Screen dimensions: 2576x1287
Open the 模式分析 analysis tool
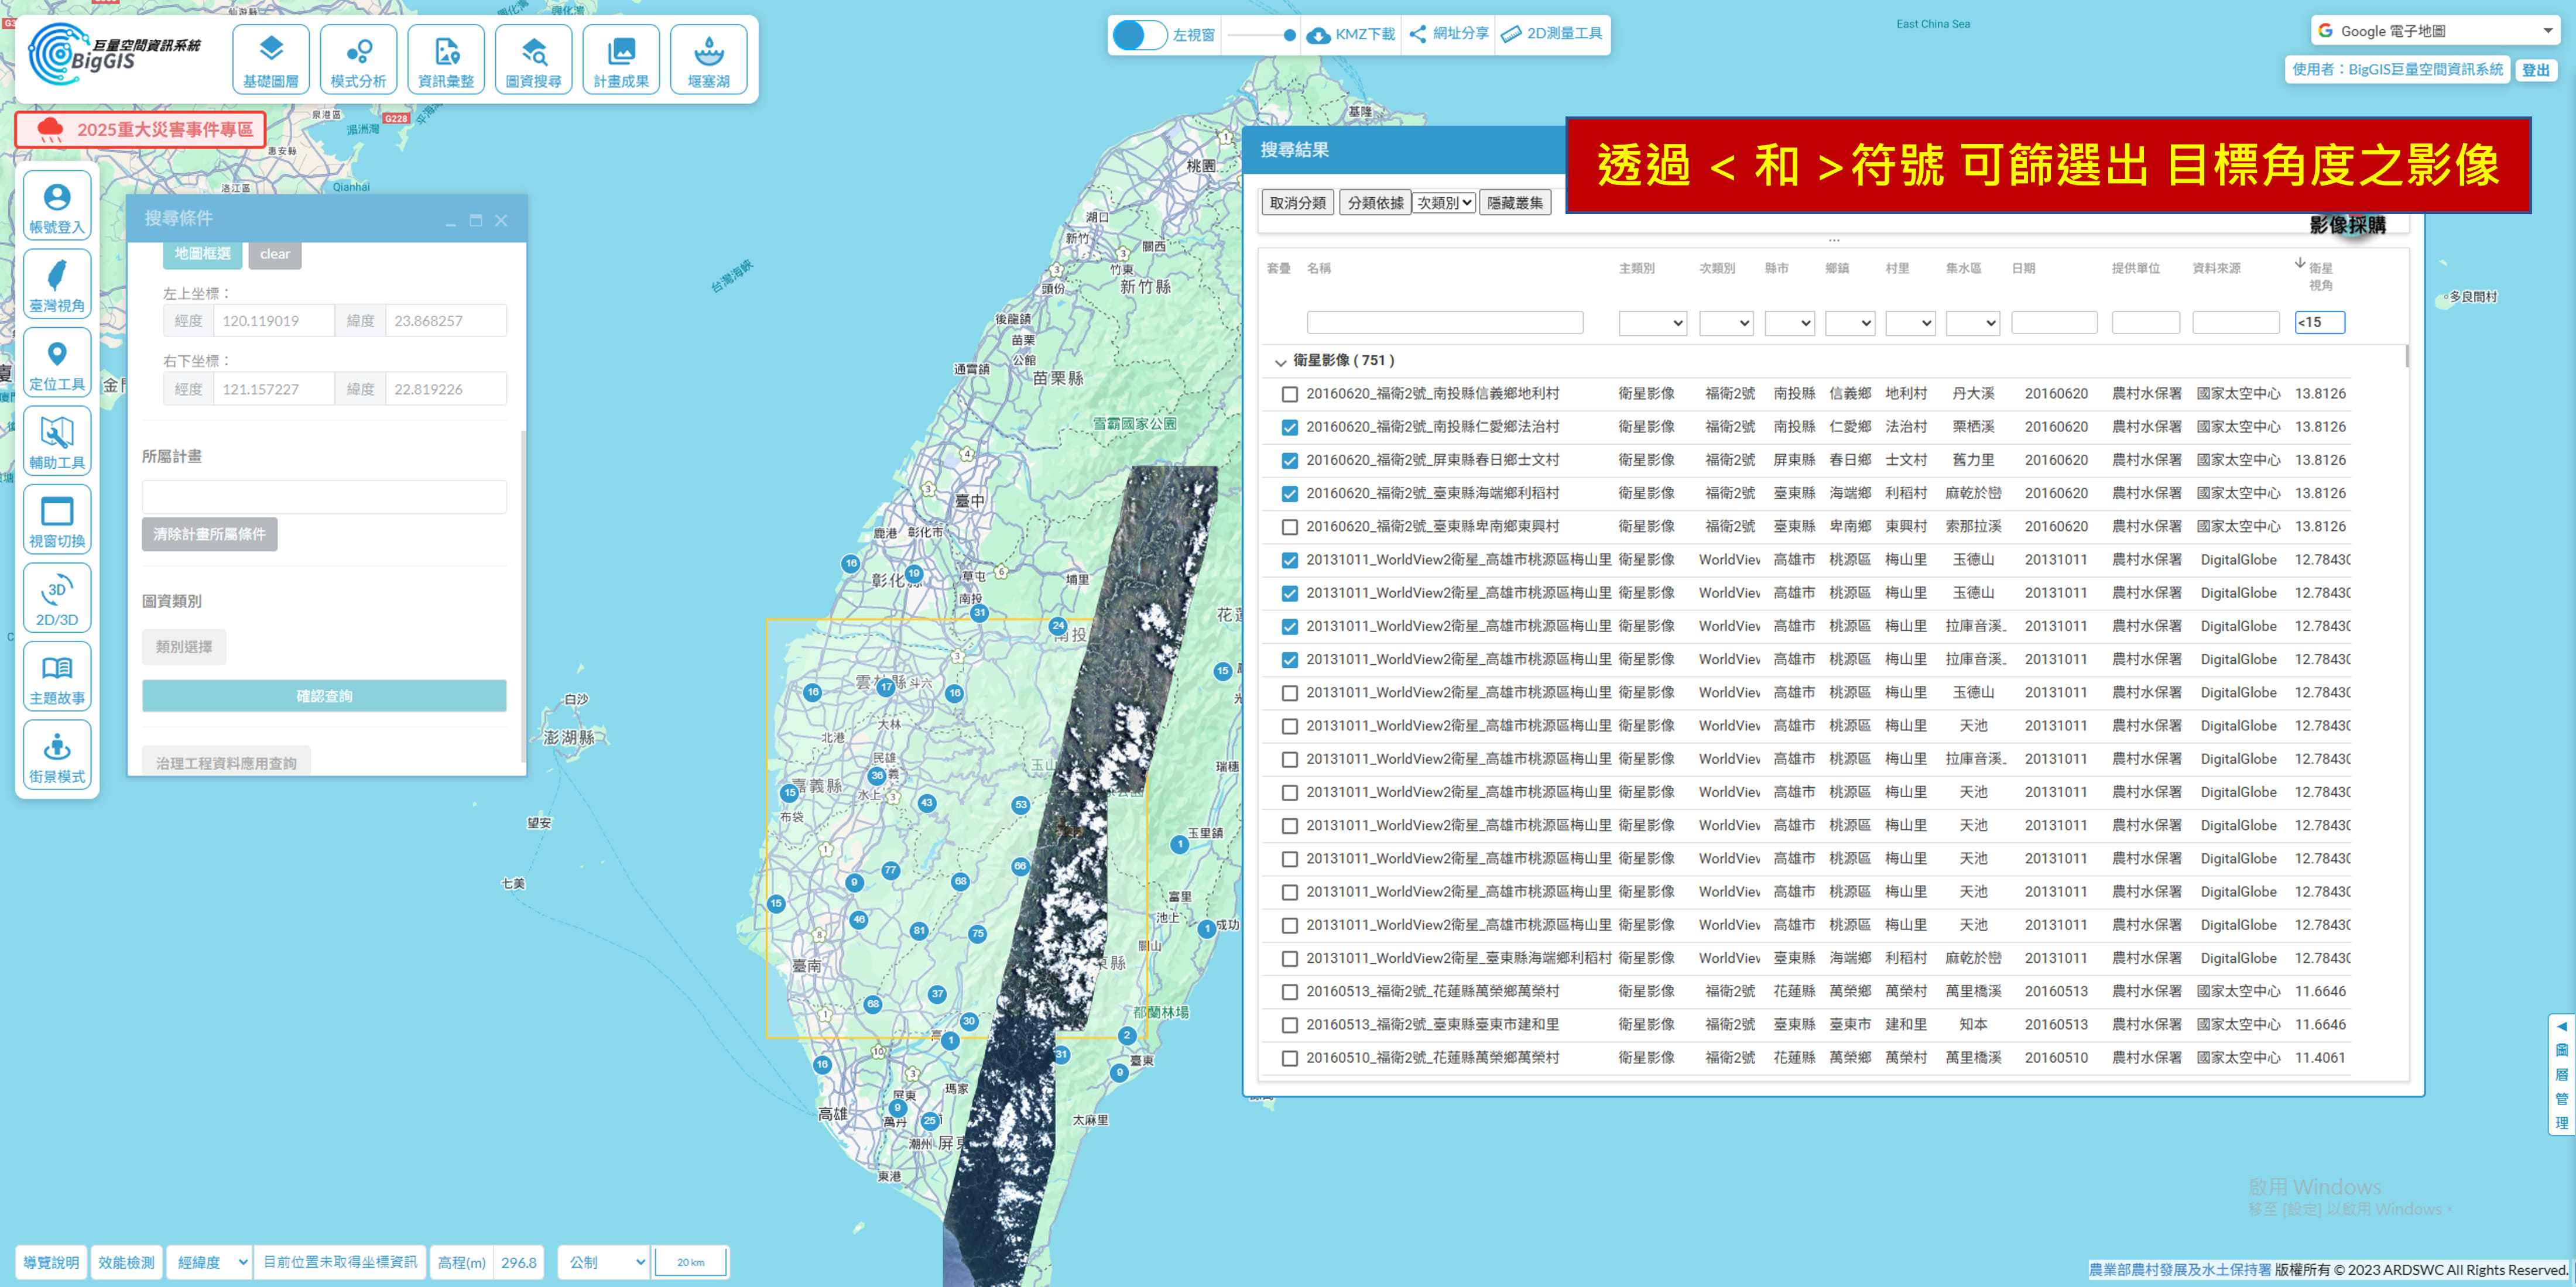tap(358, 59)
